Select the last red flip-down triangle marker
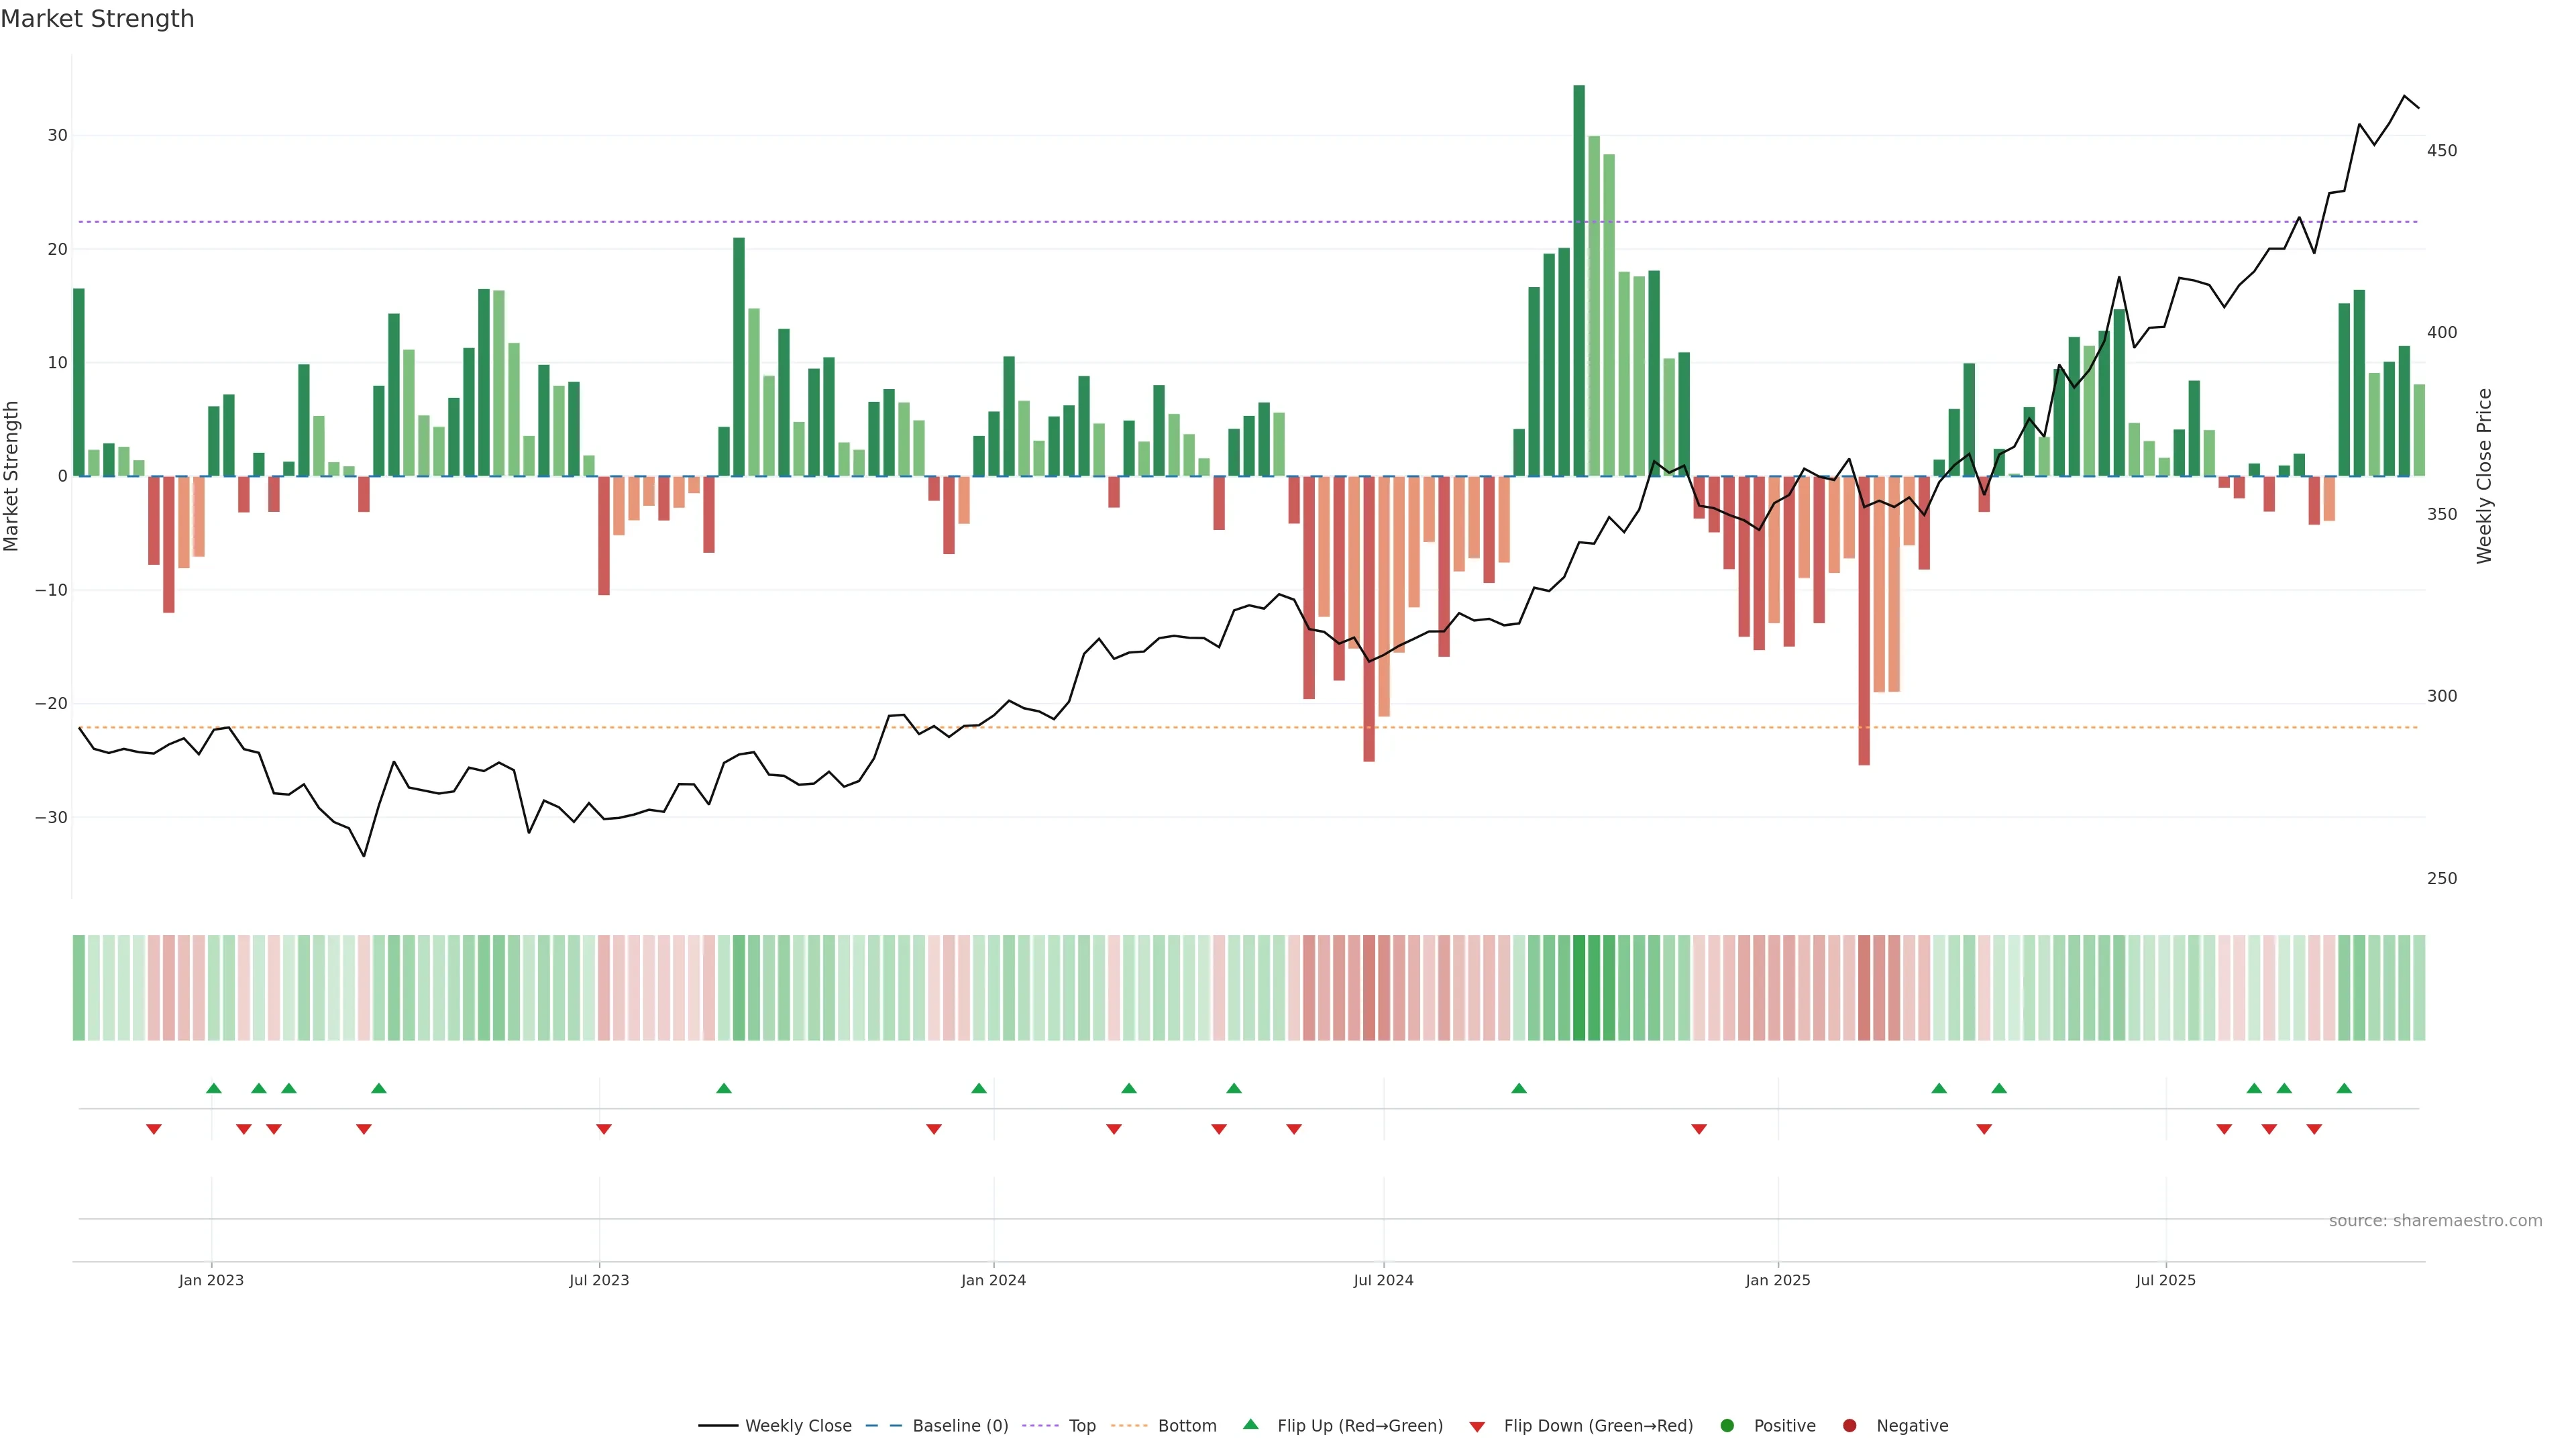The height and width of the screenshot is (1449, 2576). coord(2314,1129)
